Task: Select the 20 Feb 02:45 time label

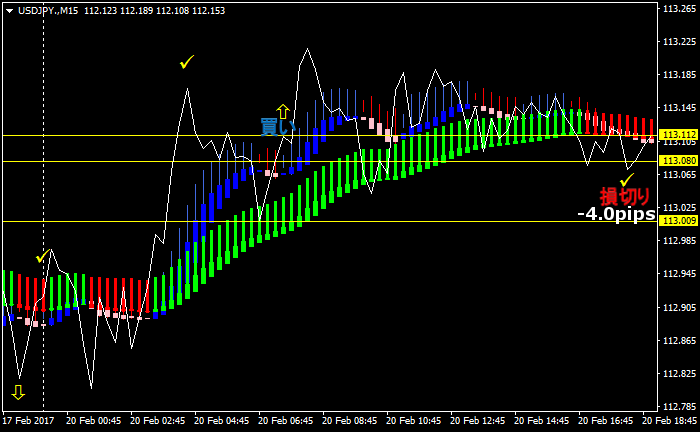Action: click(158, 421)
